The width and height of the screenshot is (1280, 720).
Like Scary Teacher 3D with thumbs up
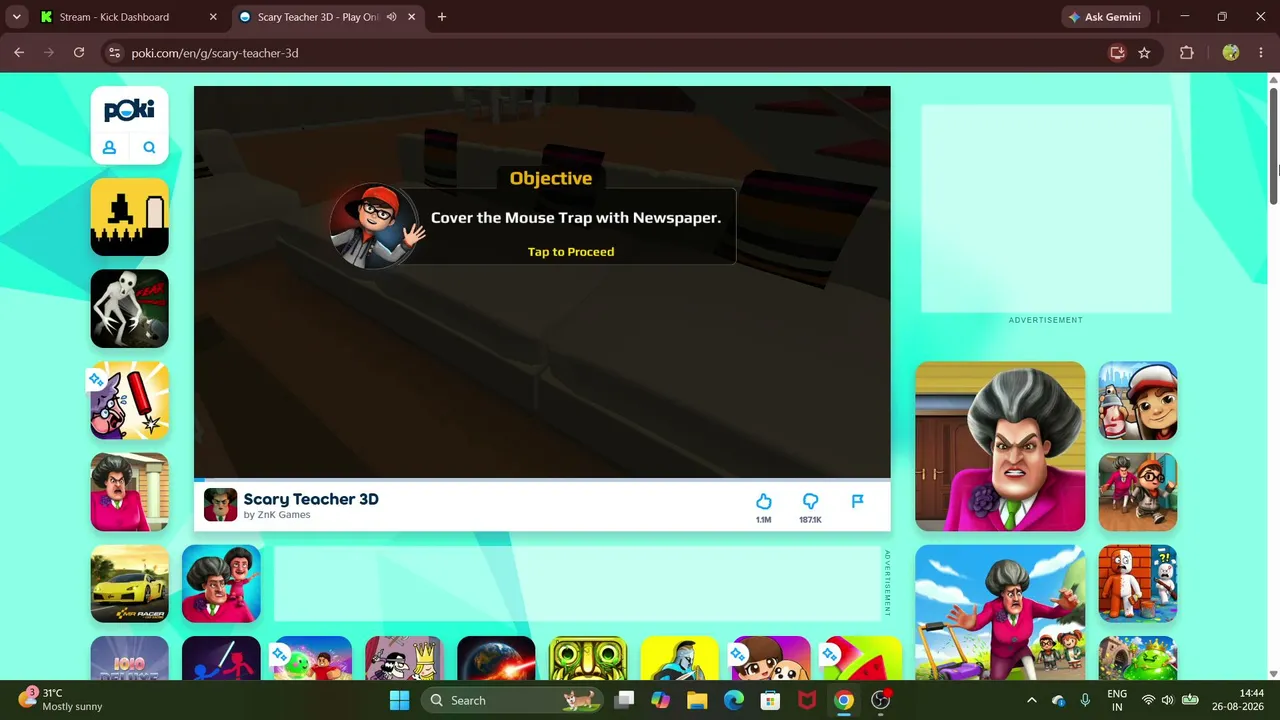(764, 501)
